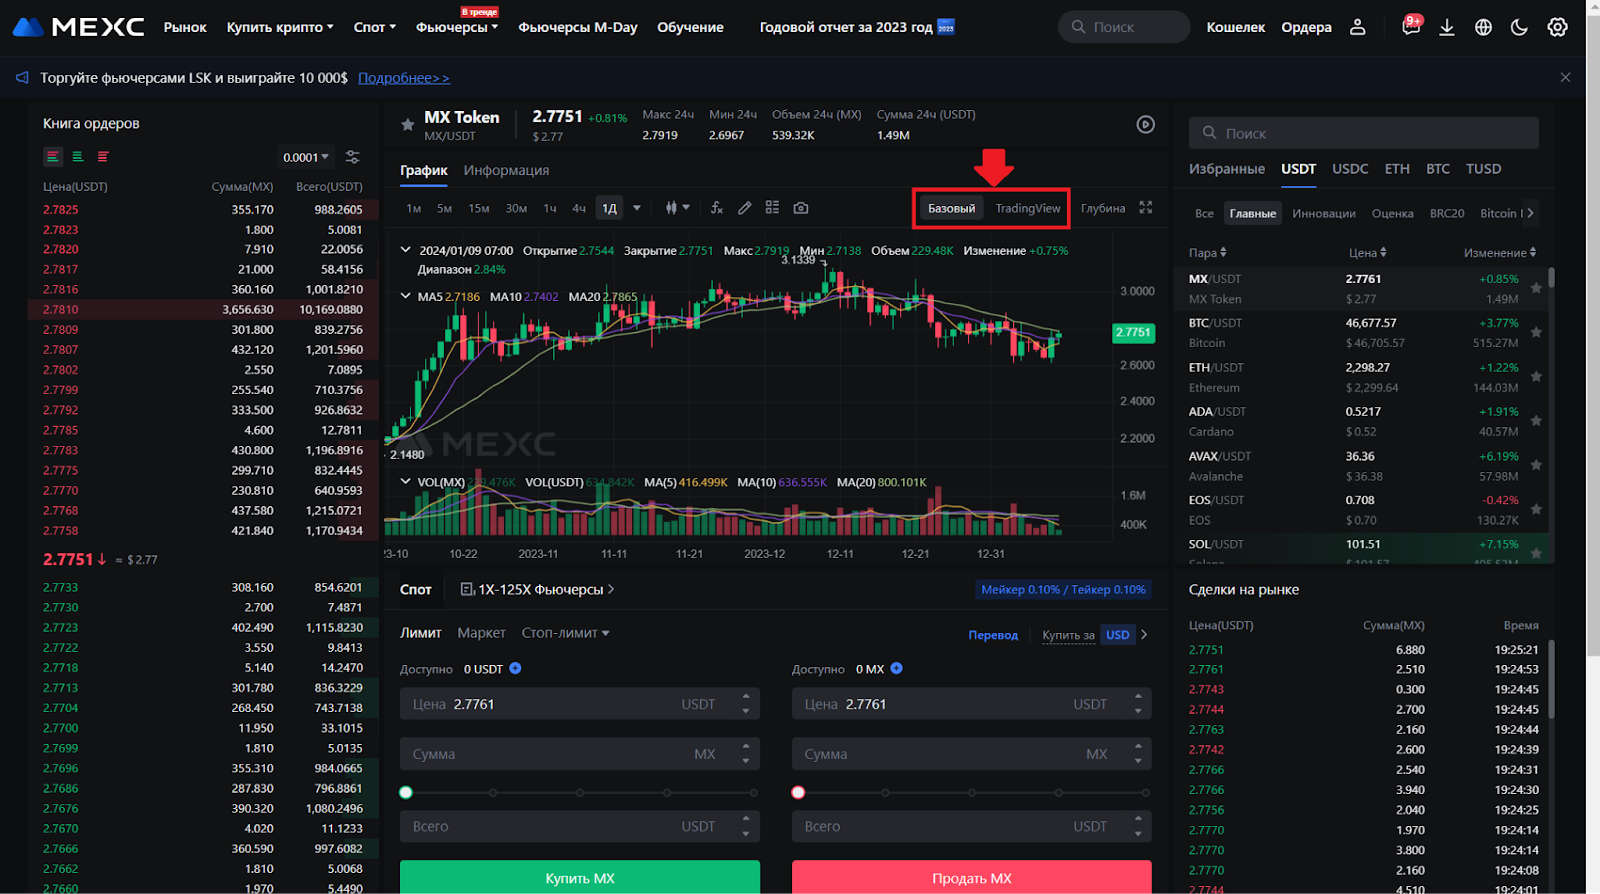Open more timeframes dropdown arrow
1600x894 pixels.
[636, 208]
